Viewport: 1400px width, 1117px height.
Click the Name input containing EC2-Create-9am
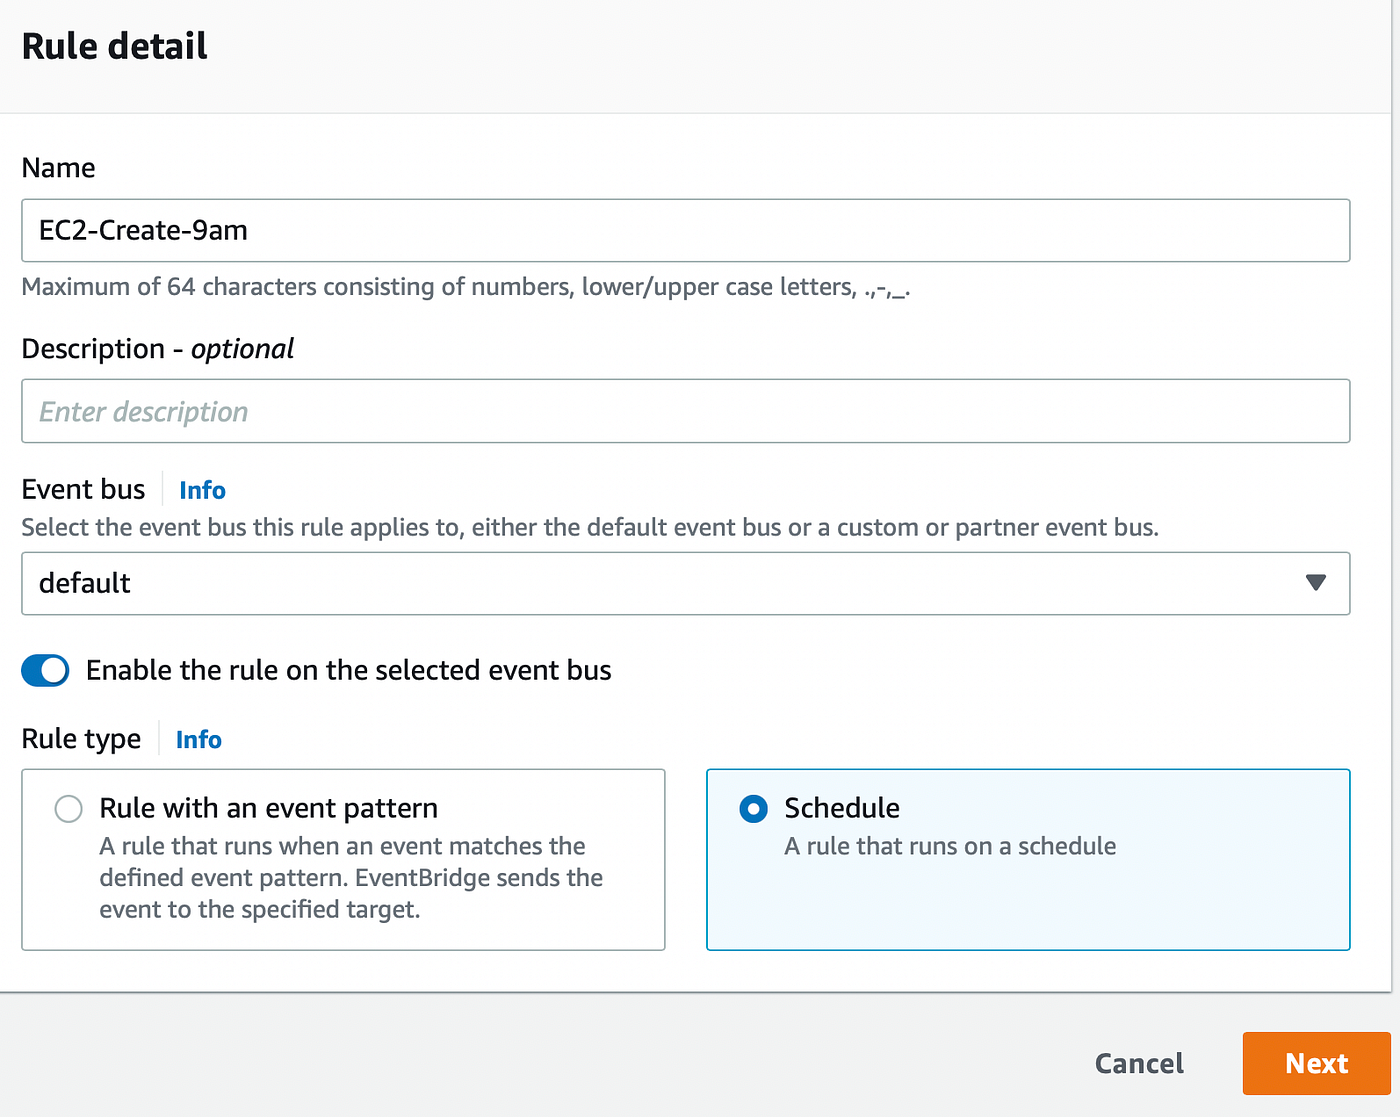click(x=685, y=230)
